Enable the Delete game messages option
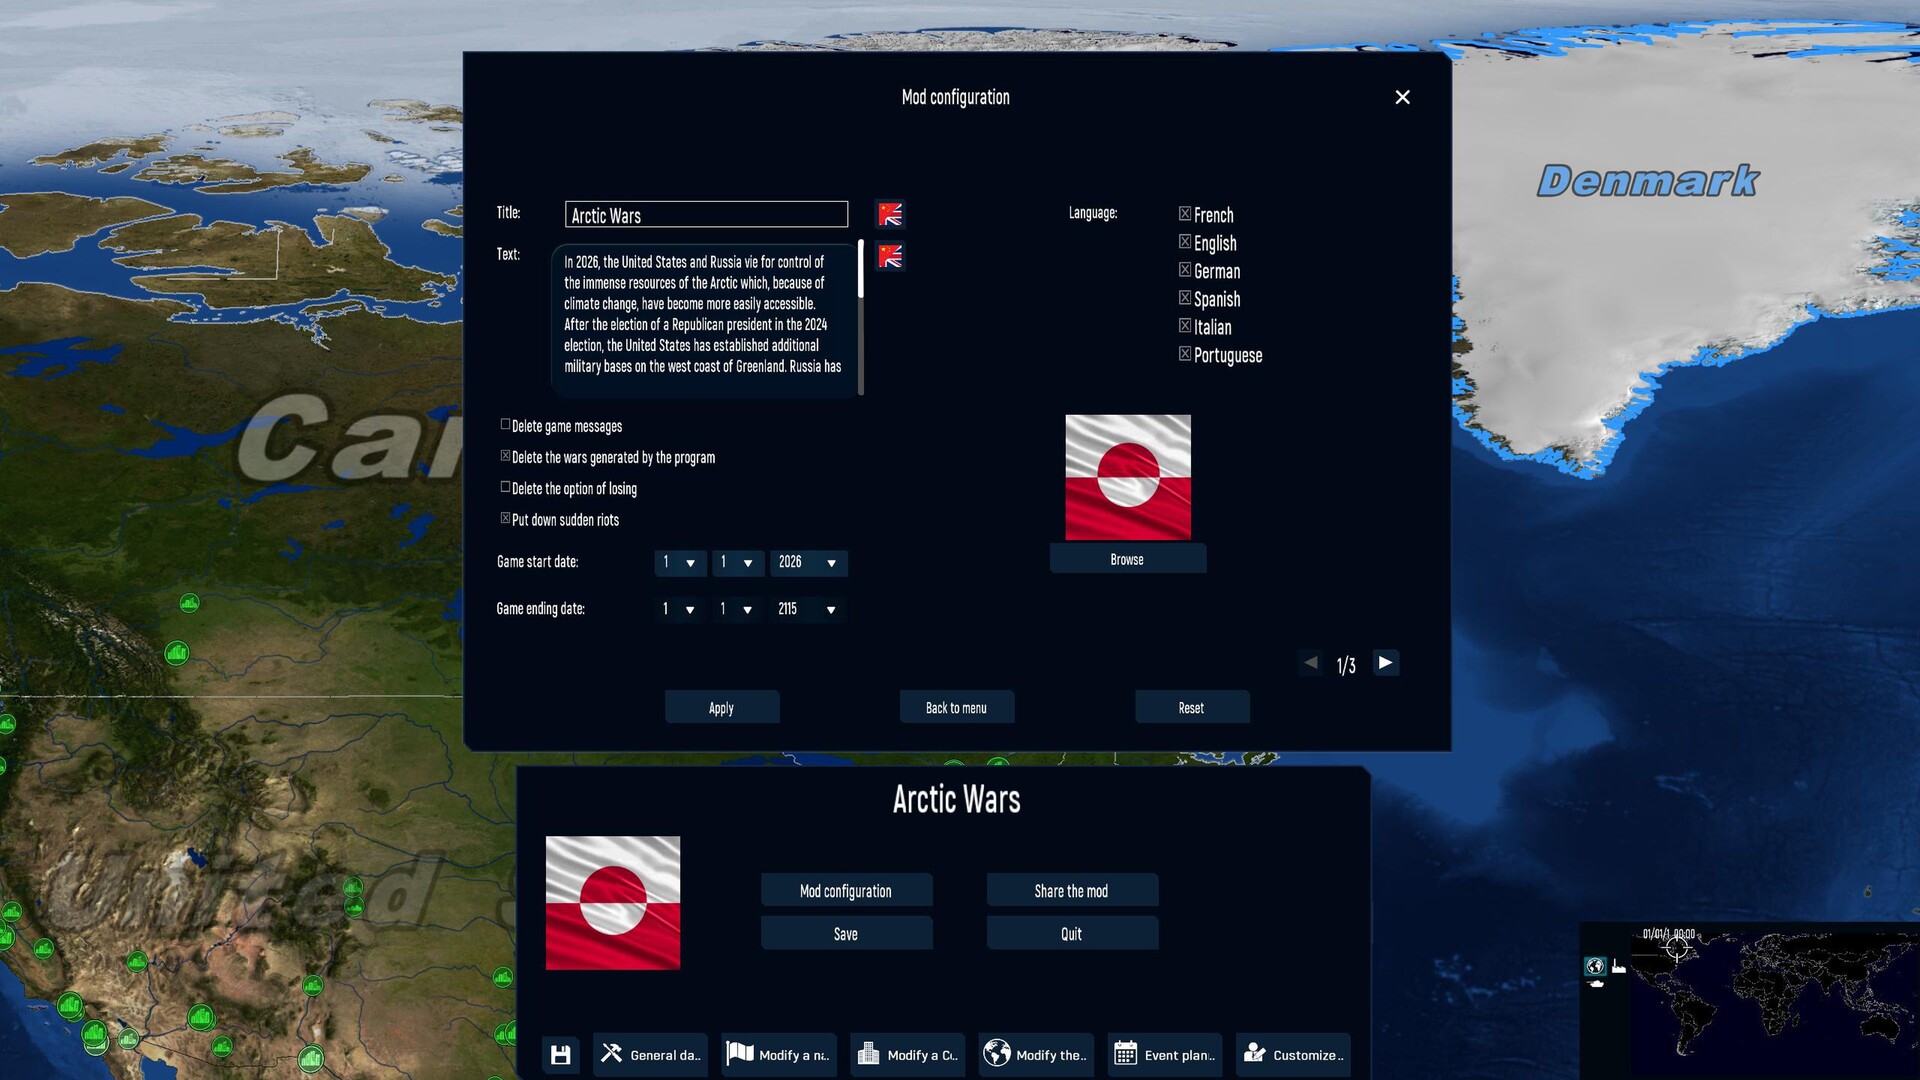Screen dimensions: 1920x1080 point(505,423)
